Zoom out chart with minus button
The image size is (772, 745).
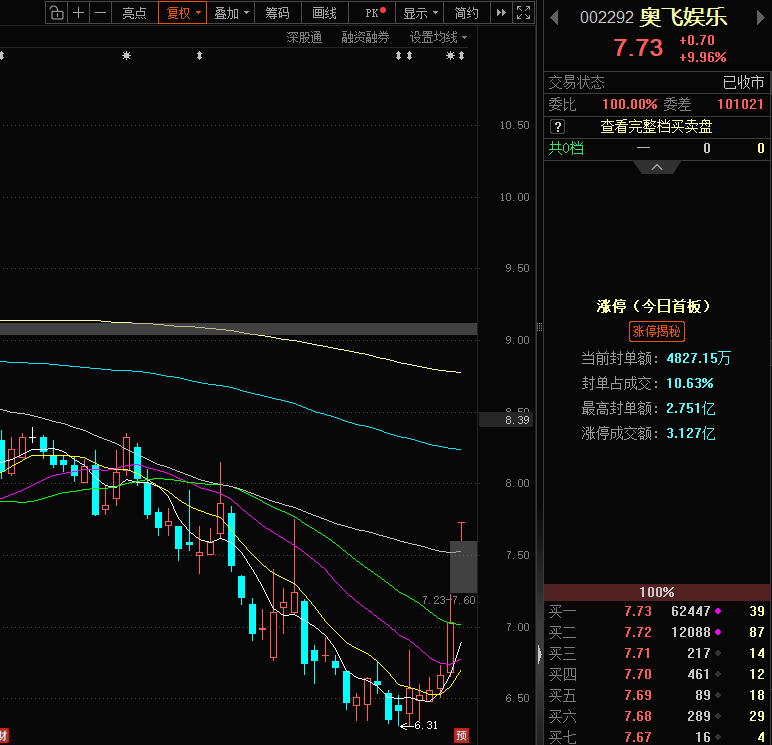coord(100,13)
